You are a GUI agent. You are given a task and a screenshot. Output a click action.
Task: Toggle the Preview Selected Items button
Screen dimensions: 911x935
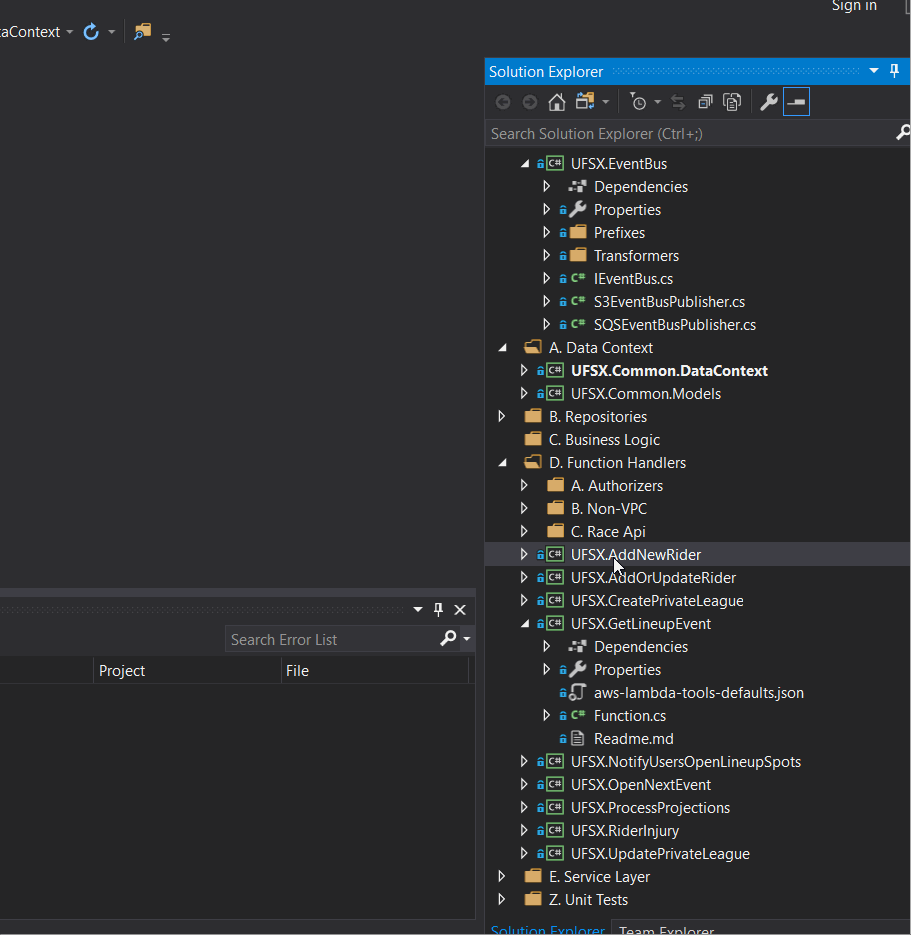[x=796, y=102]
